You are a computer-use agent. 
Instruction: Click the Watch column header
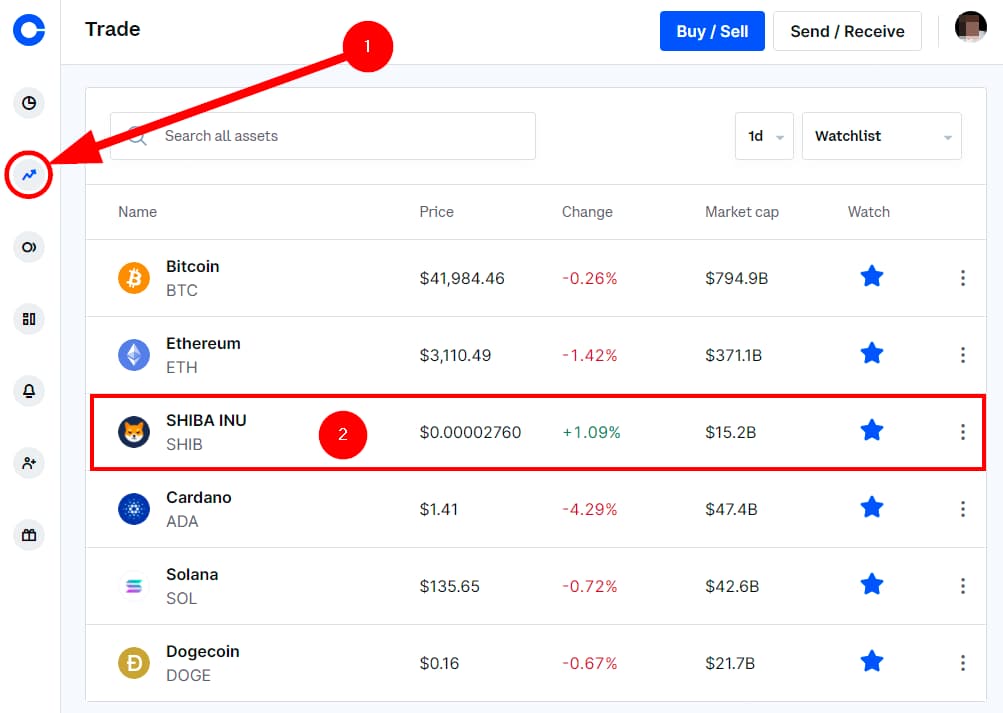pyautogui.click(x=869, y=212)
